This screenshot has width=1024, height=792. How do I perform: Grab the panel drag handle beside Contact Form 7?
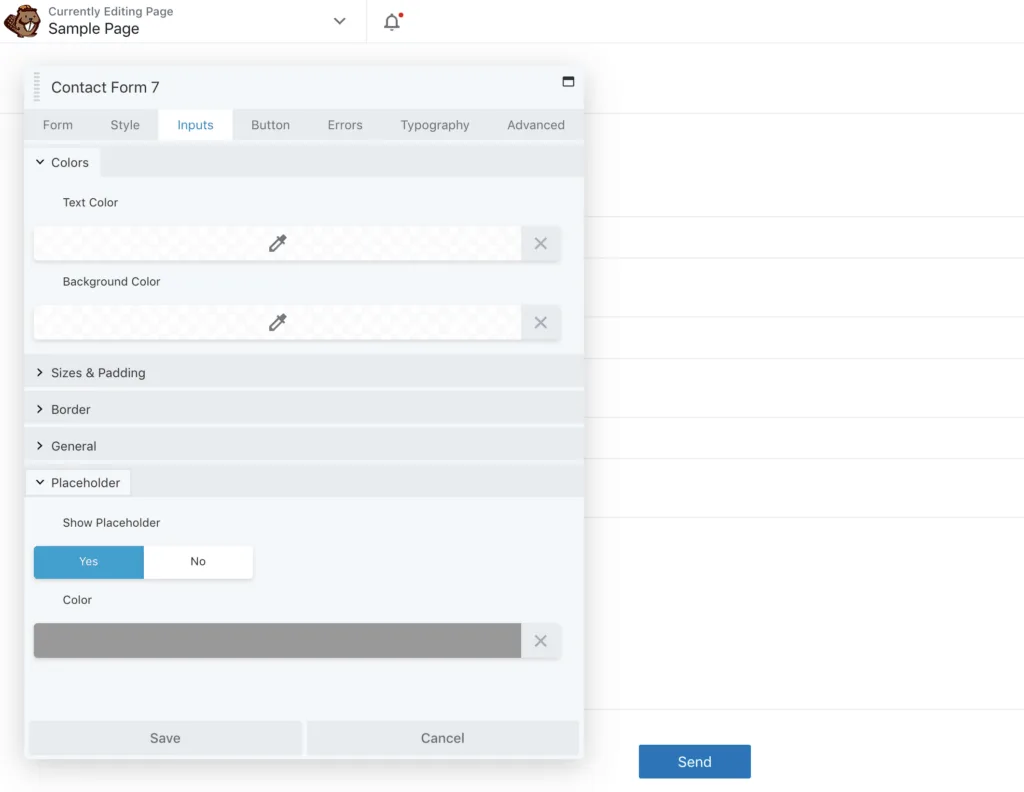37,87
